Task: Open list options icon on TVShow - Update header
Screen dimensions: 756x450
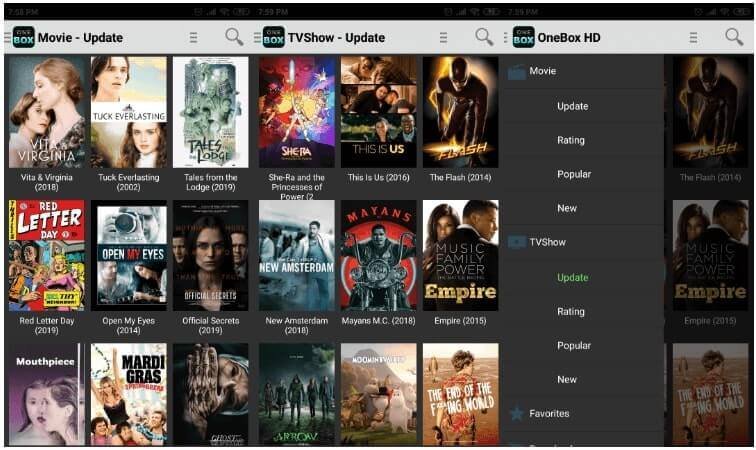Action: 443,37
